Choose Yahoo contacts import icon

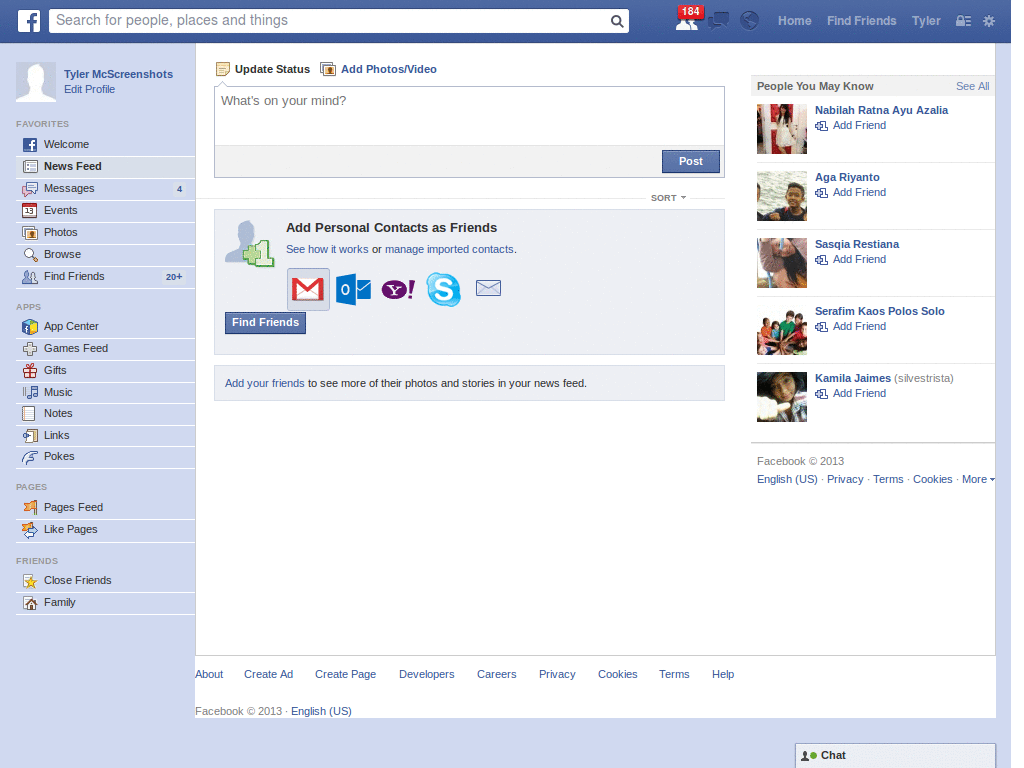(x=398, y=289)
